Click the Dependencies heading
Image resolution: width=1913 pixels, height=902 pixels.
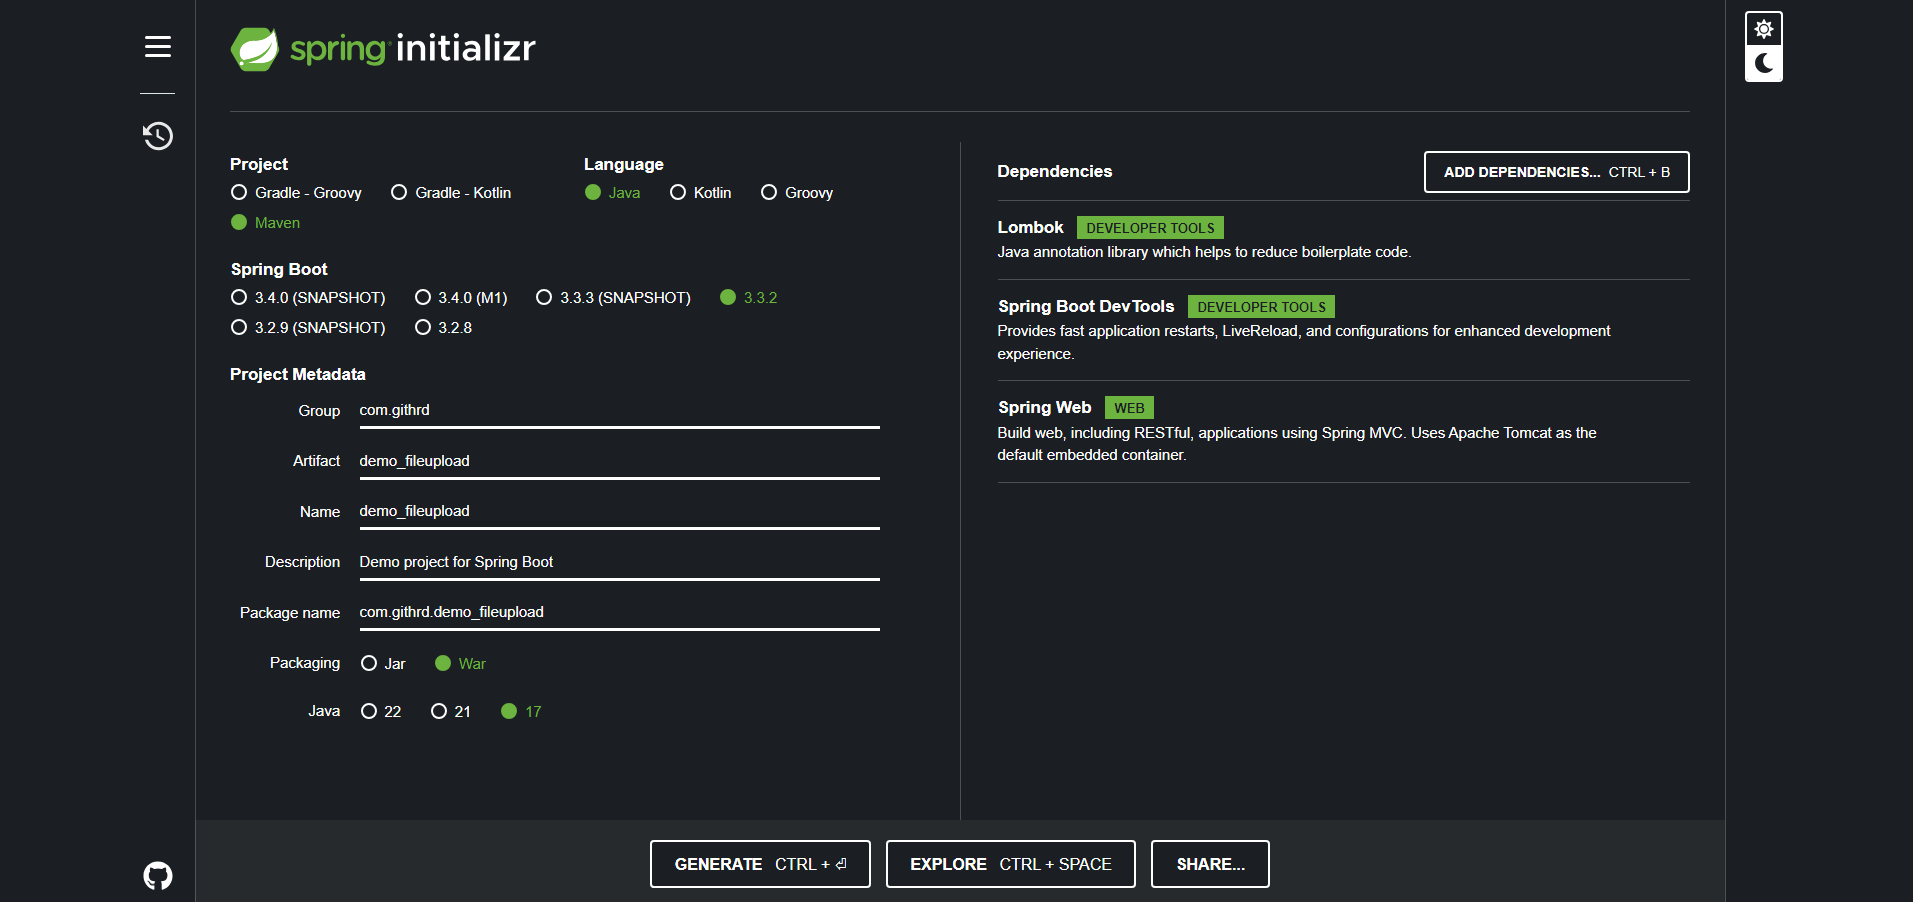(1054, 171)
